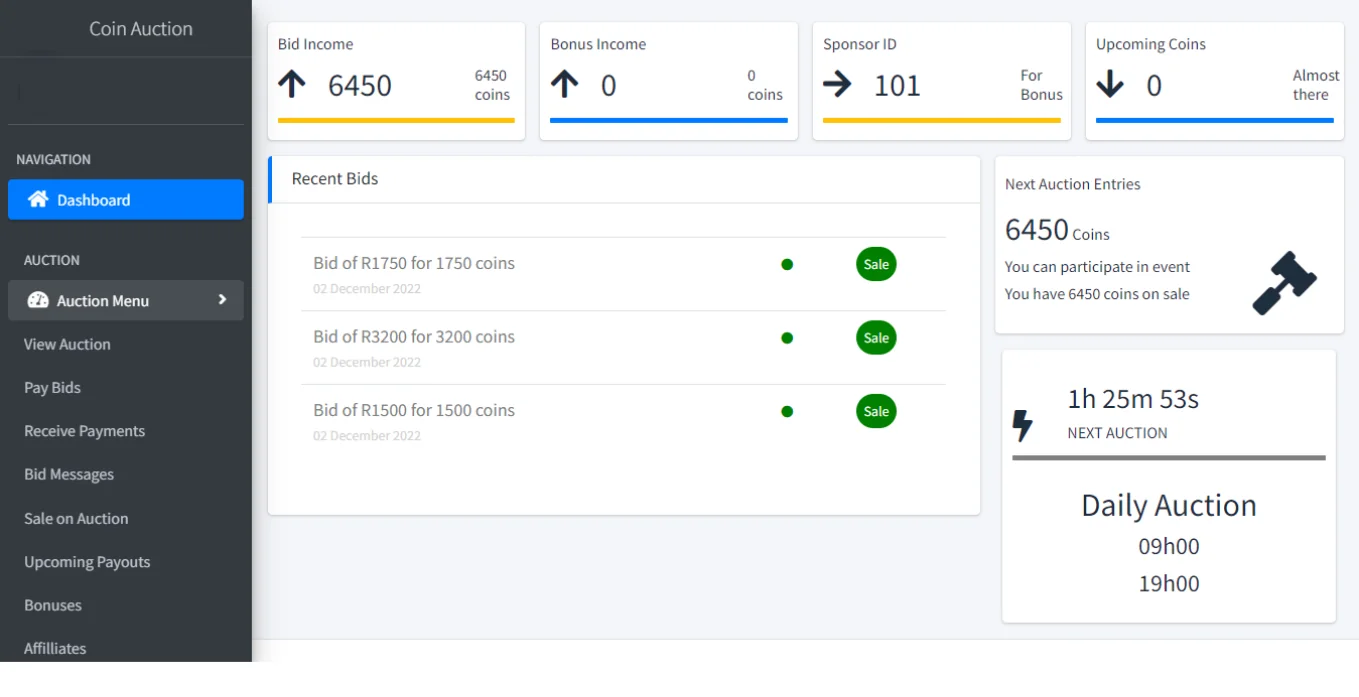The image size is (1359, 697).
Task: Click green status dot for R3200 bid
Action: coord(787,338)
